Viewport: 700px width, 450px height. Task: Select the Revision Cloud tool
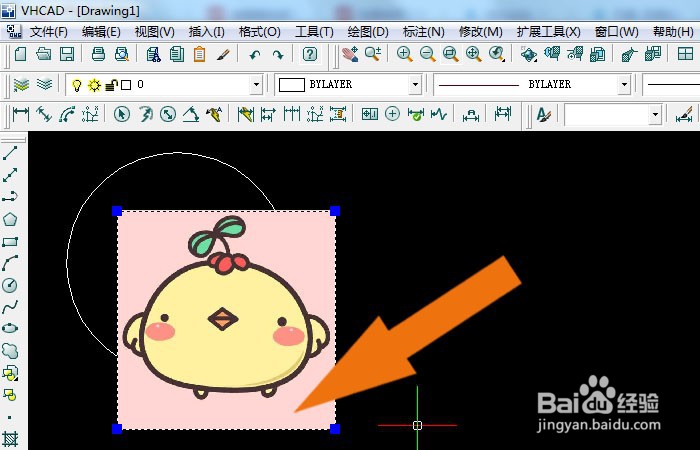(x=10, y=350)
